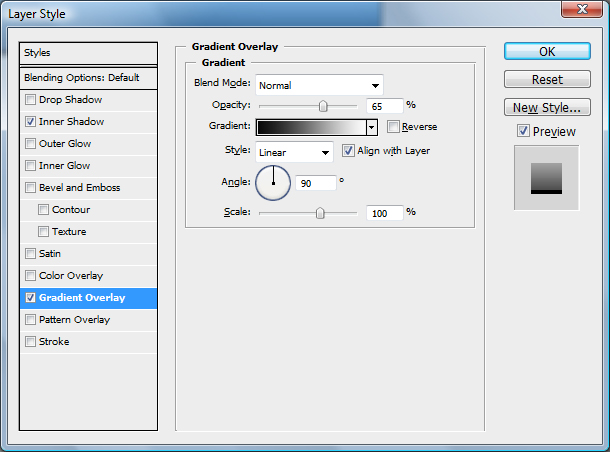Click the style preview thumbnail
Screen dimensions: 610x452
[x=546, y=177]
